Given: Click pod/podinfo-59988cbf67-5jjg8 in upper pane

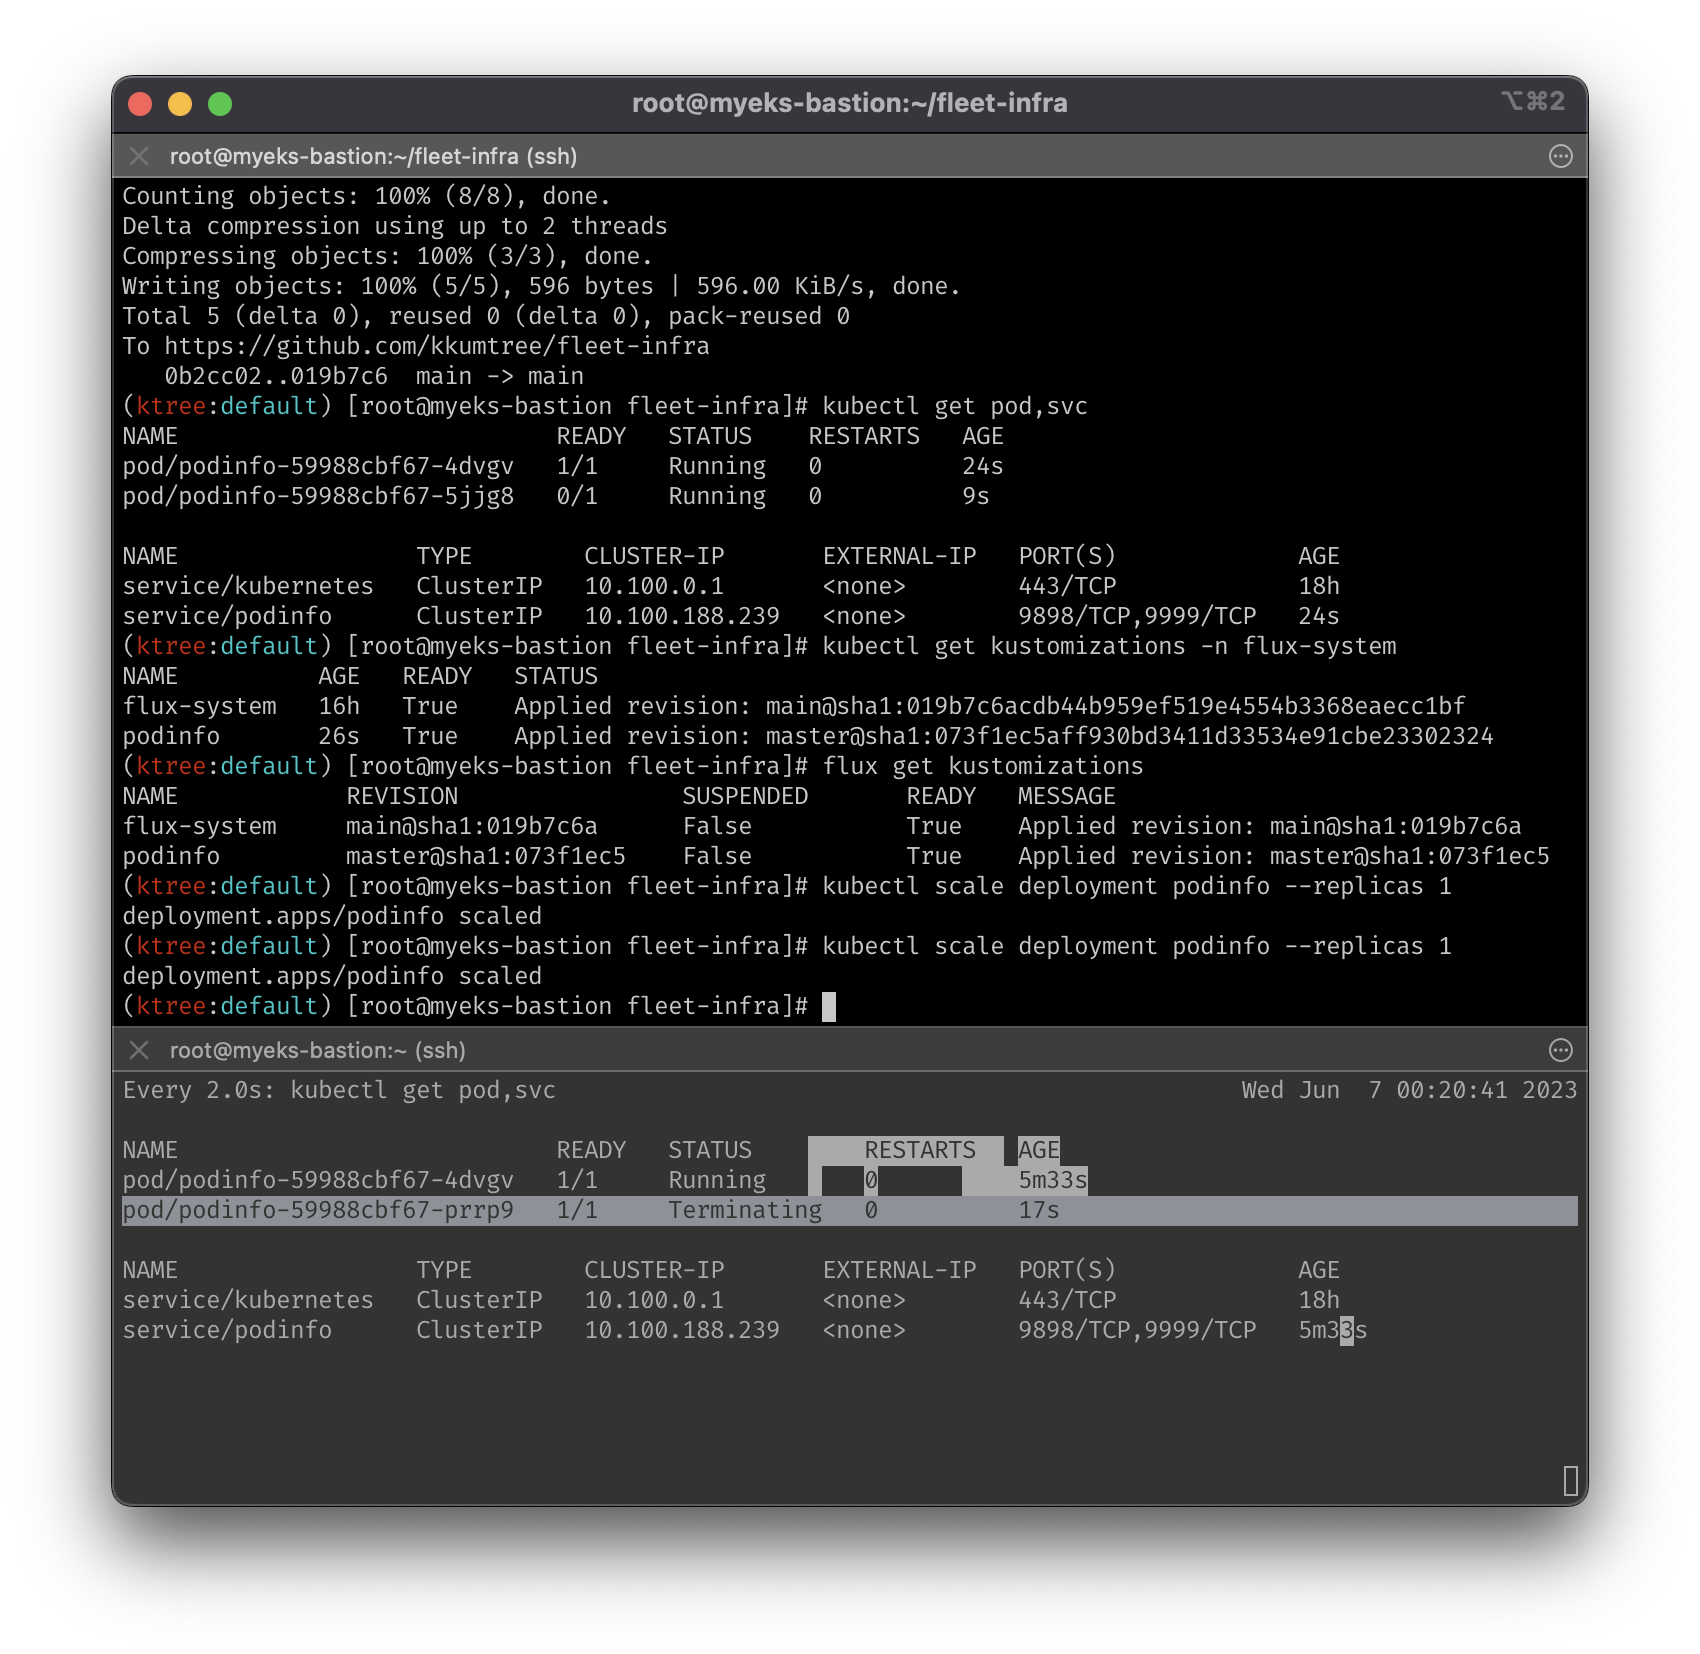Looking at the screenshot, I should (x=318, y=496).
